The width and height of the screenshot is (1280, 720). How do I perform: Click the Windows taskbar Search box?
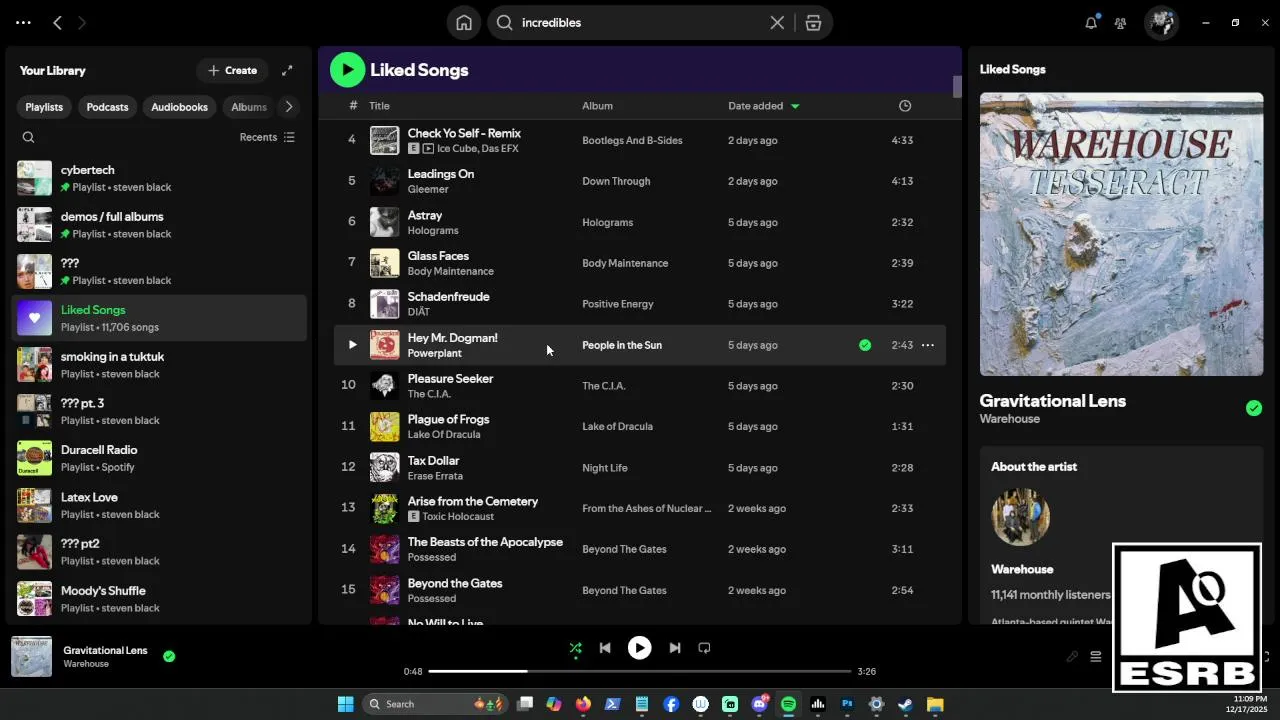pos(436,704)
